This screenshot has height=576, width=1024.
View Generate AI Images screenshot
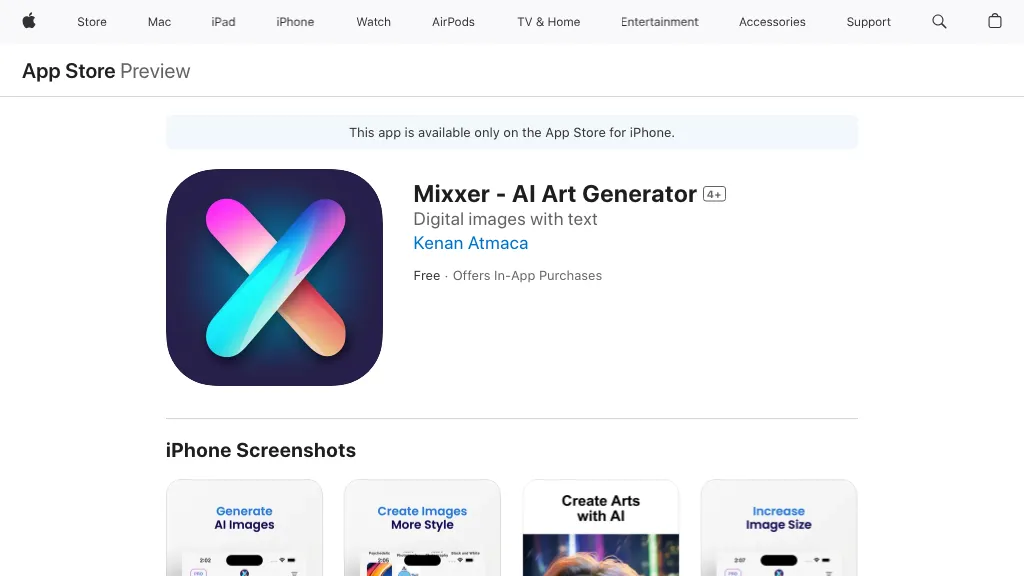(244, 528)
